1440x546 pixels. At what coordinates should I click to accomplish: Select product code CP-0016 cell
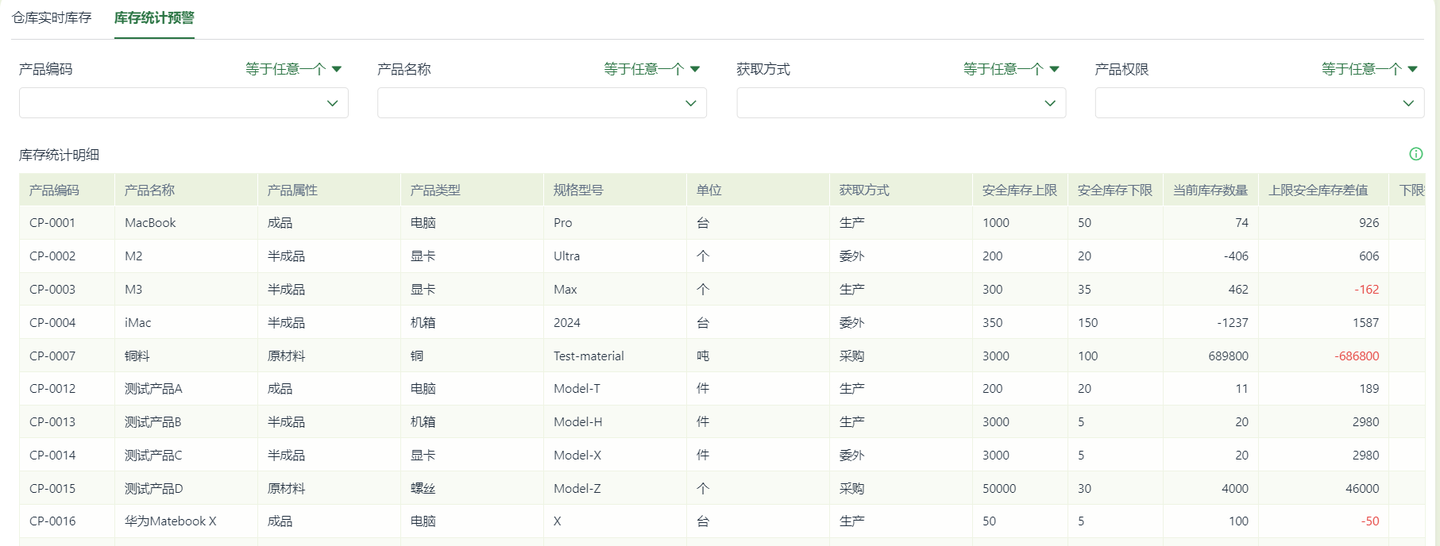point(53,521)
